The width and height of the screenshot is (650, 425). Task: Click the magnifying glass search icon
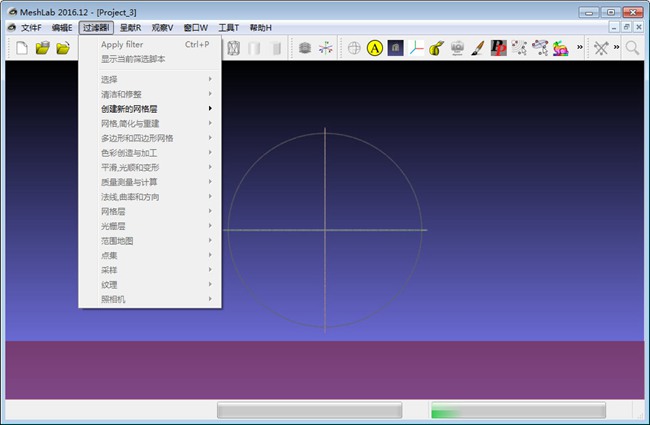pos(632,48)
